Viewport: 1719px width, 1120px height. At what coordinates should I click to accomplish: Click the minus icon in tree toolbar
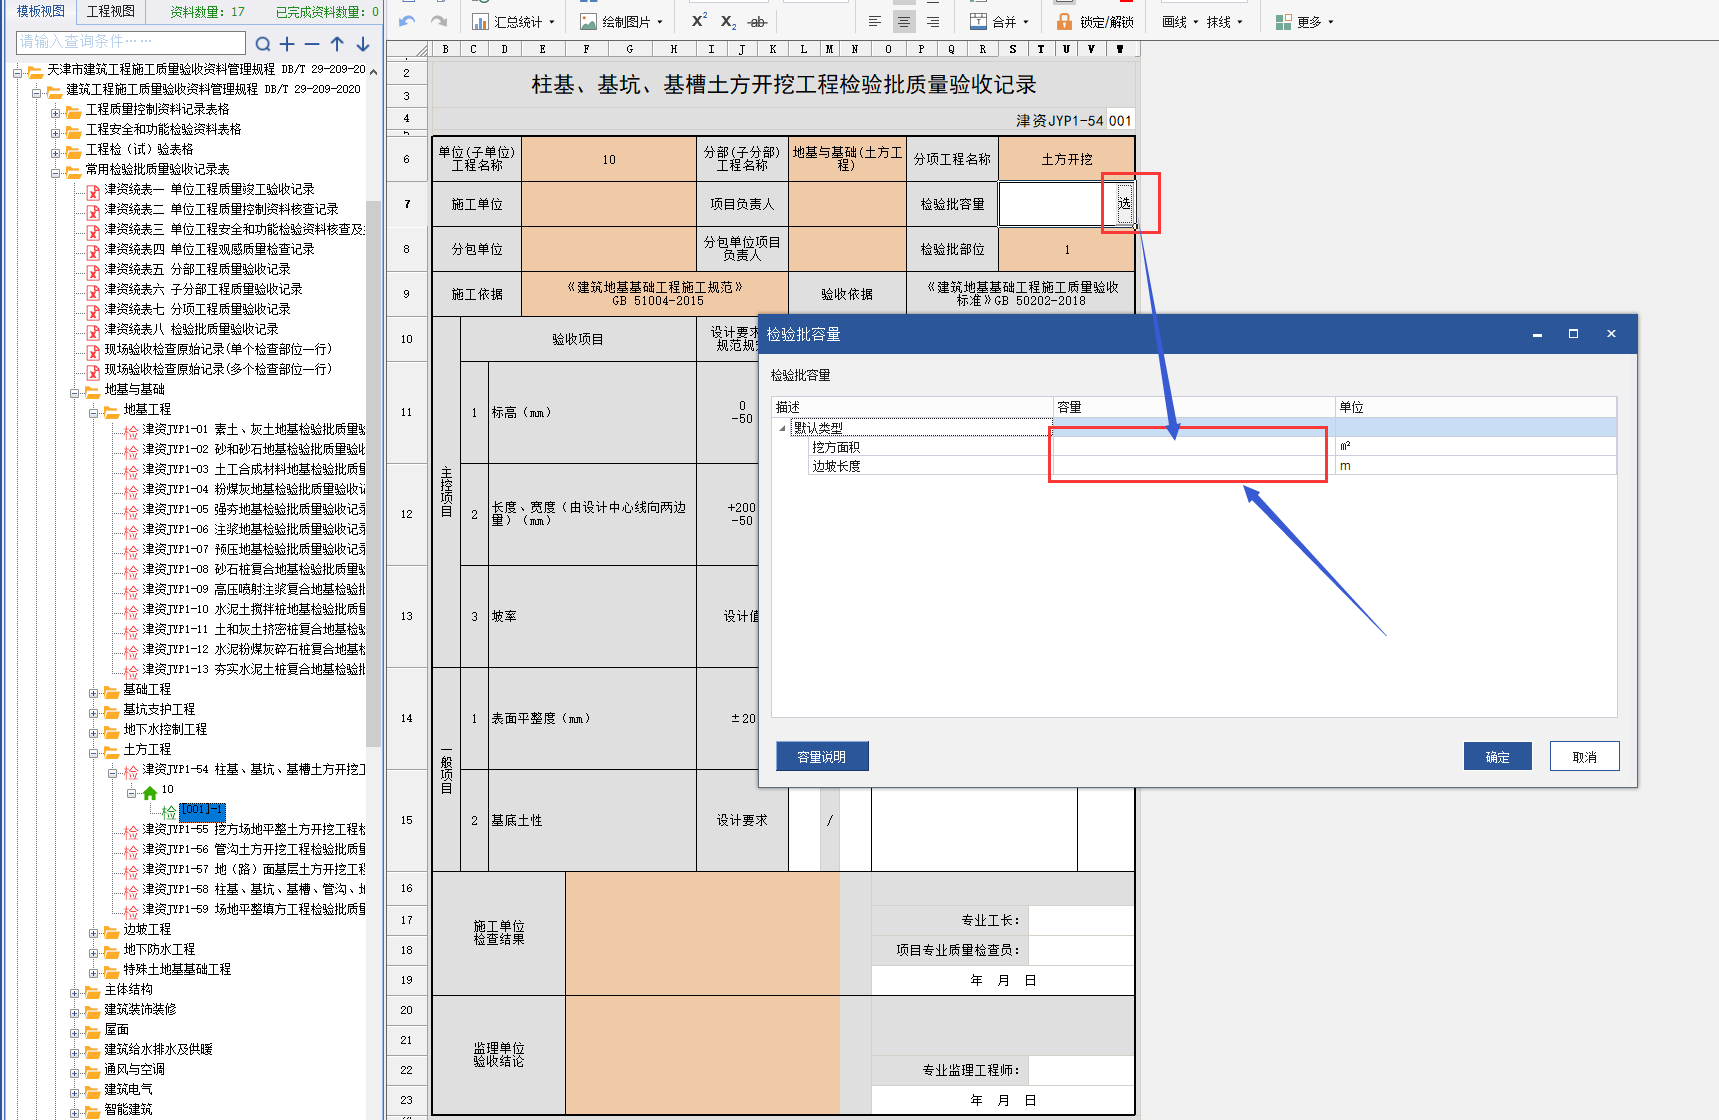point(312,44)
